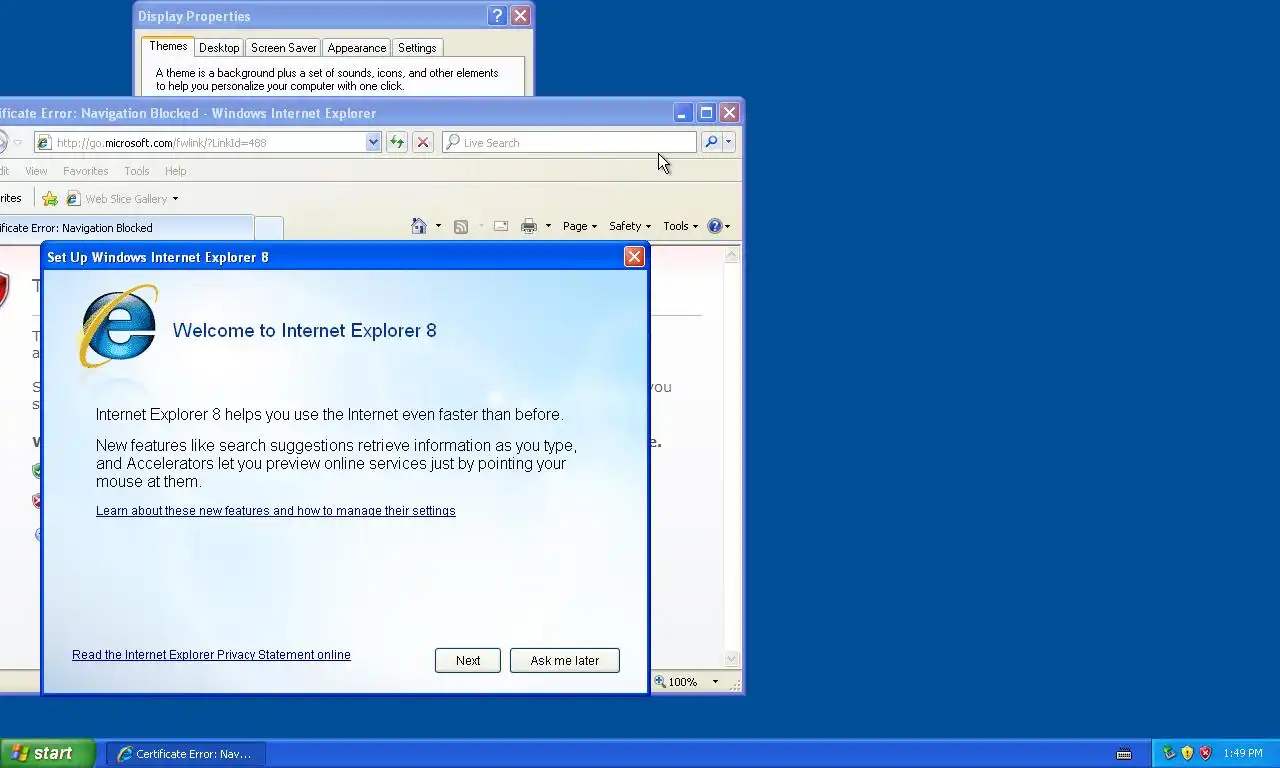Click the page scrollbar up arrow
This screenshot has height=768, width=1280.
point(731,256)
